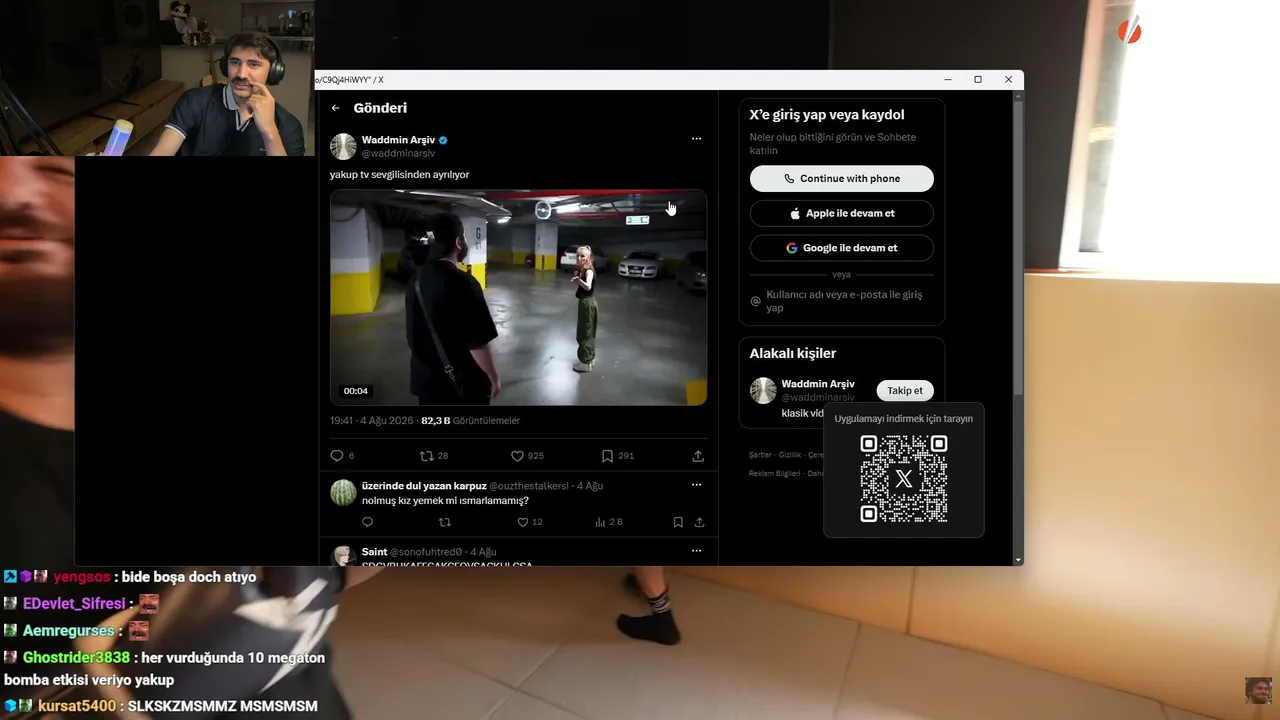Like the main post with 925 likes
This screenshot has height=720, width=1280.
[517, 456]
